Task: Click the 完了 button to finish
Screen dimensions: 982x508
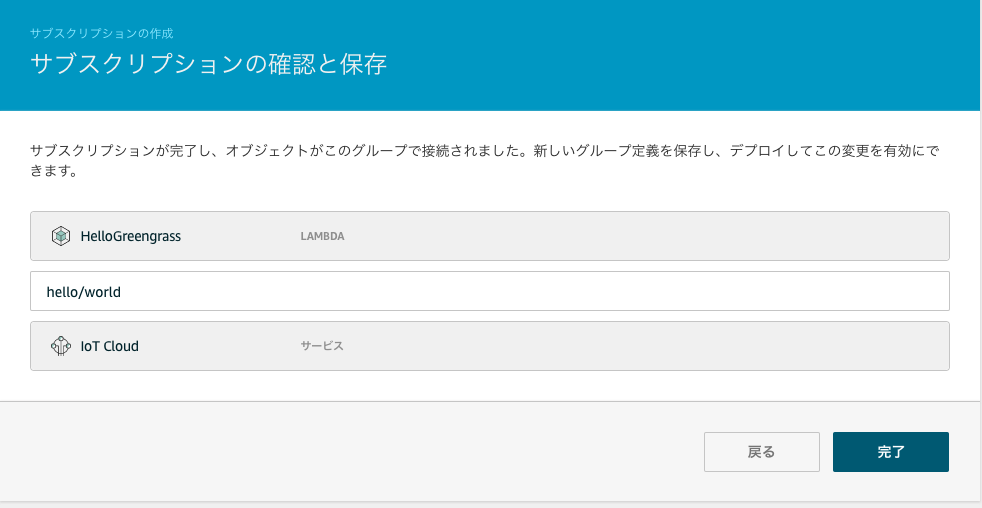Action: tap(891, 452)
